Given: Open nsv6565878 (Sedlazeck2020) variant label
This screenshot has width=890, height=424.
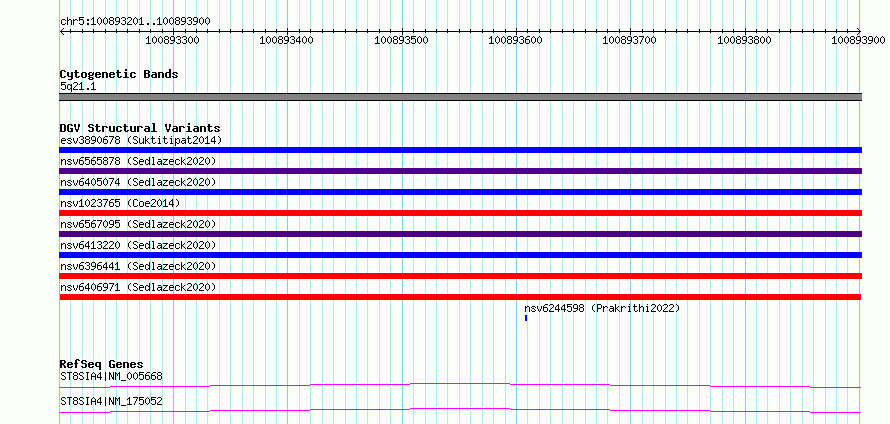Looking at the screenshot, I should pos(138,161).
